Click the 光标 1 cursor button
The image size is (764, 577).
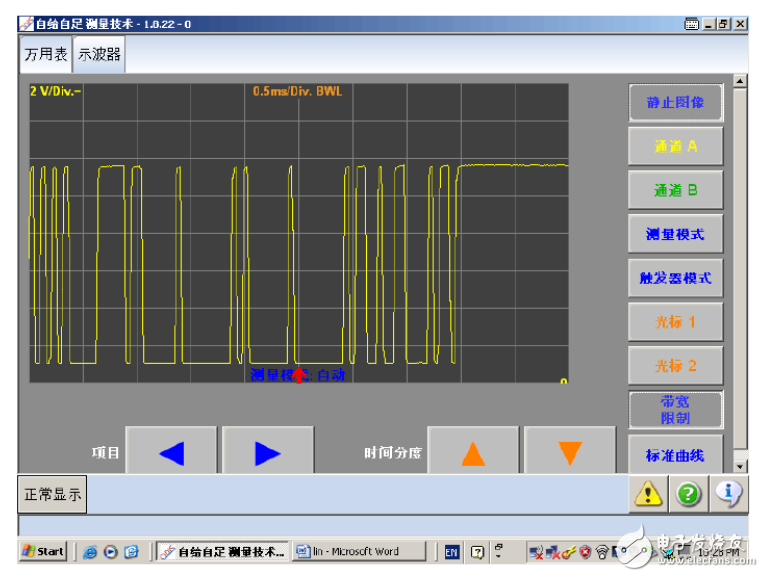(x=675, y=322)
